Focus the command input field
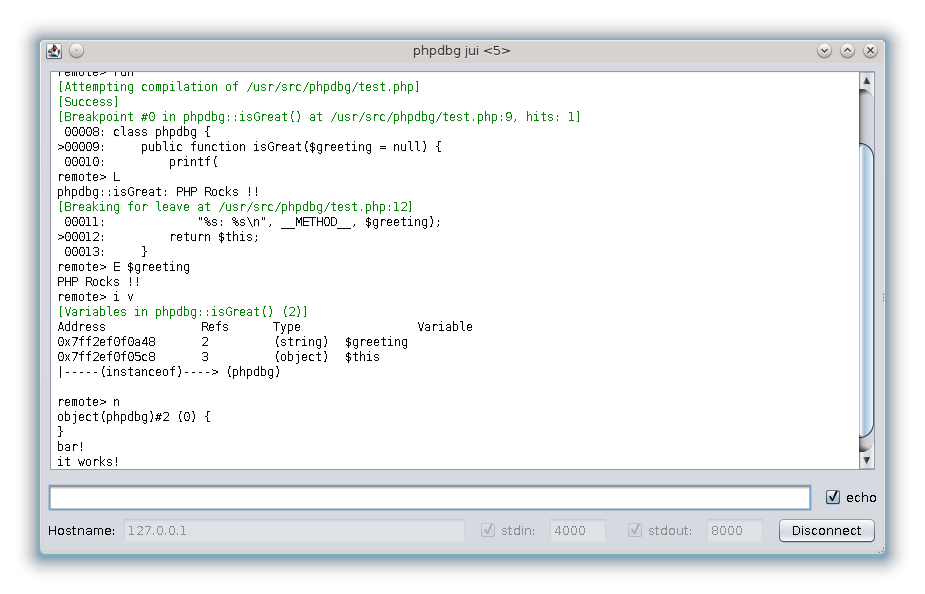This screenshot has width=925, height=594. coord(430,497)
